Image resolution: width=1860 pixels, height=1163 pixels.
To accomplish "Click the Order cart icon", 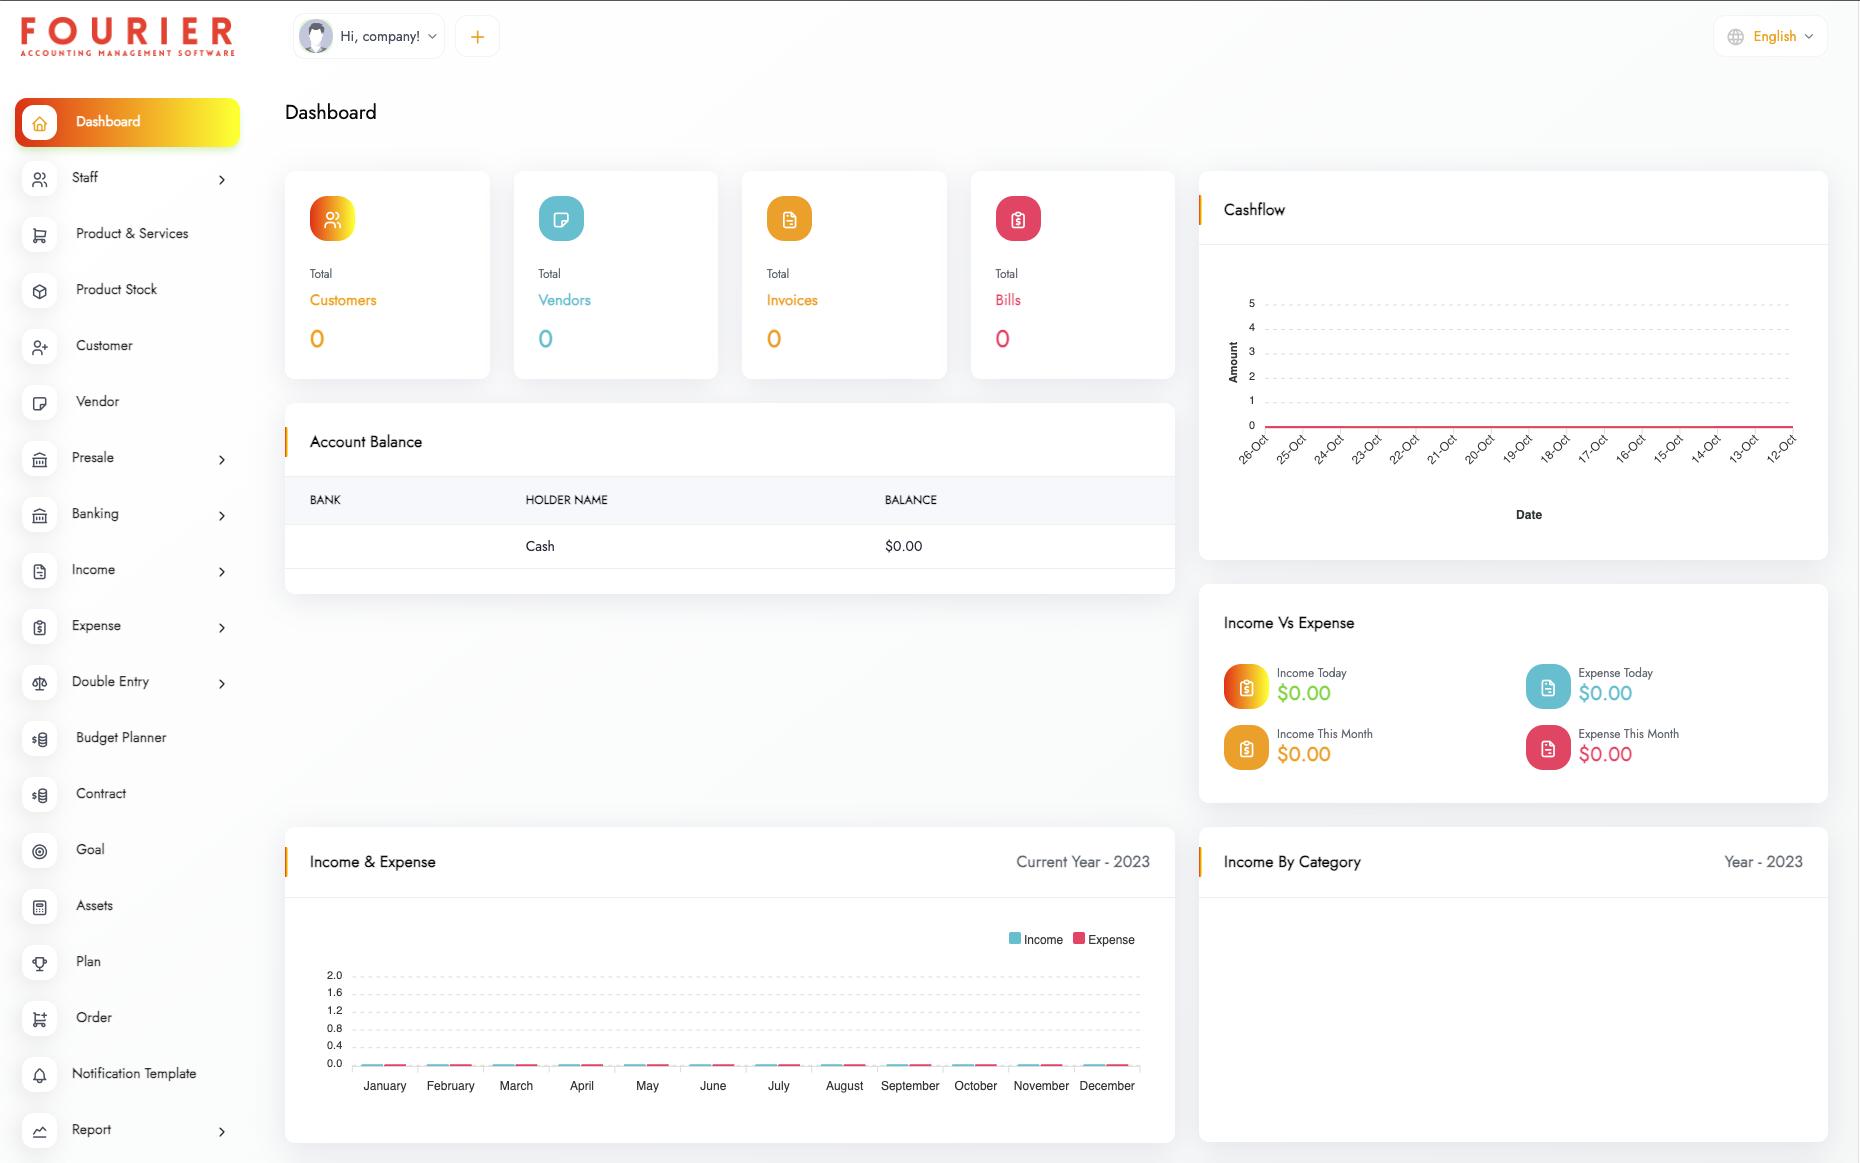I will coord(39,1019).
